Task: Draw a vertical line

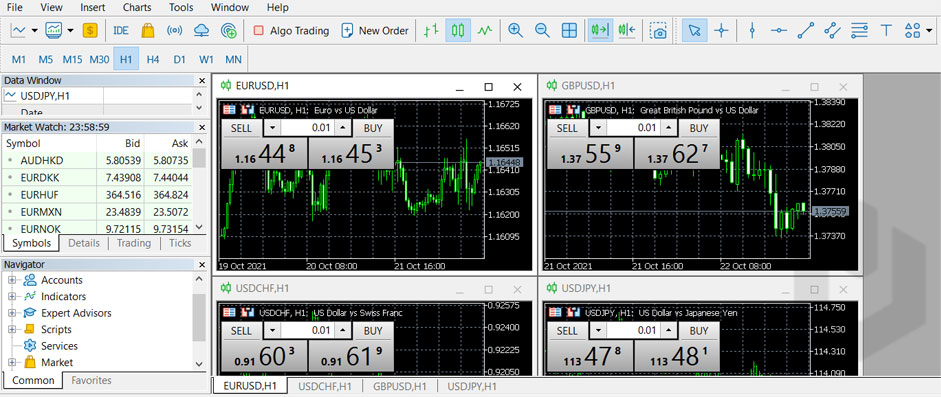Action: [x=752, y=30]
